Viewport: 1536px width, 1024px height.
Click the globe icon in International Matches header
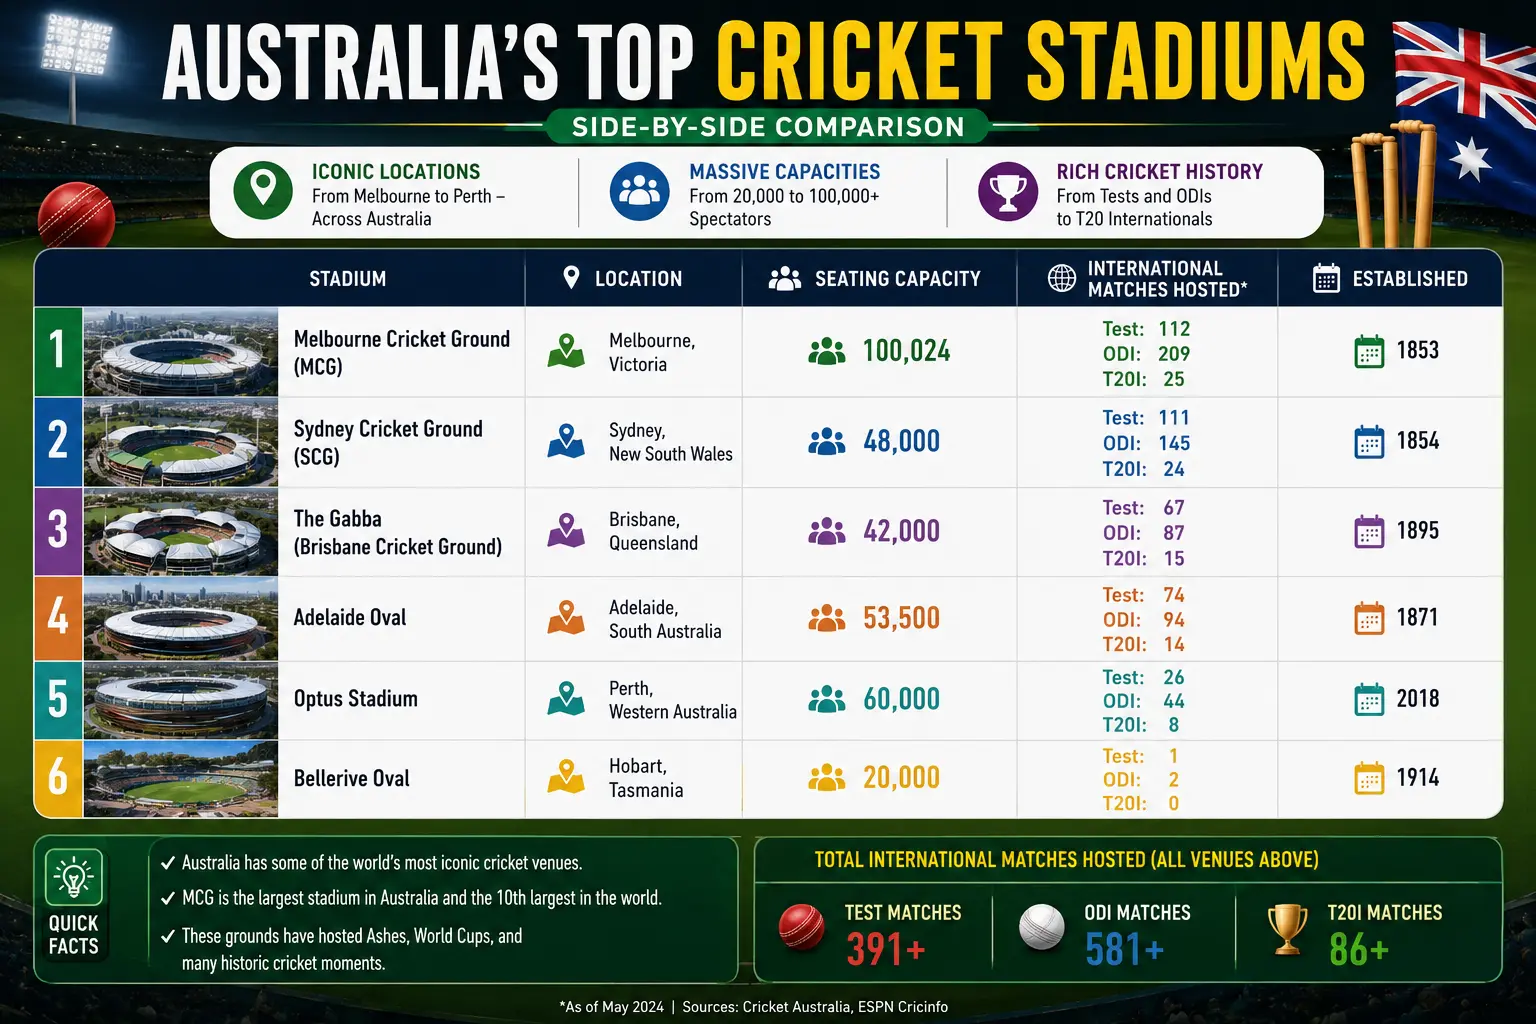tap(1062, 278)
